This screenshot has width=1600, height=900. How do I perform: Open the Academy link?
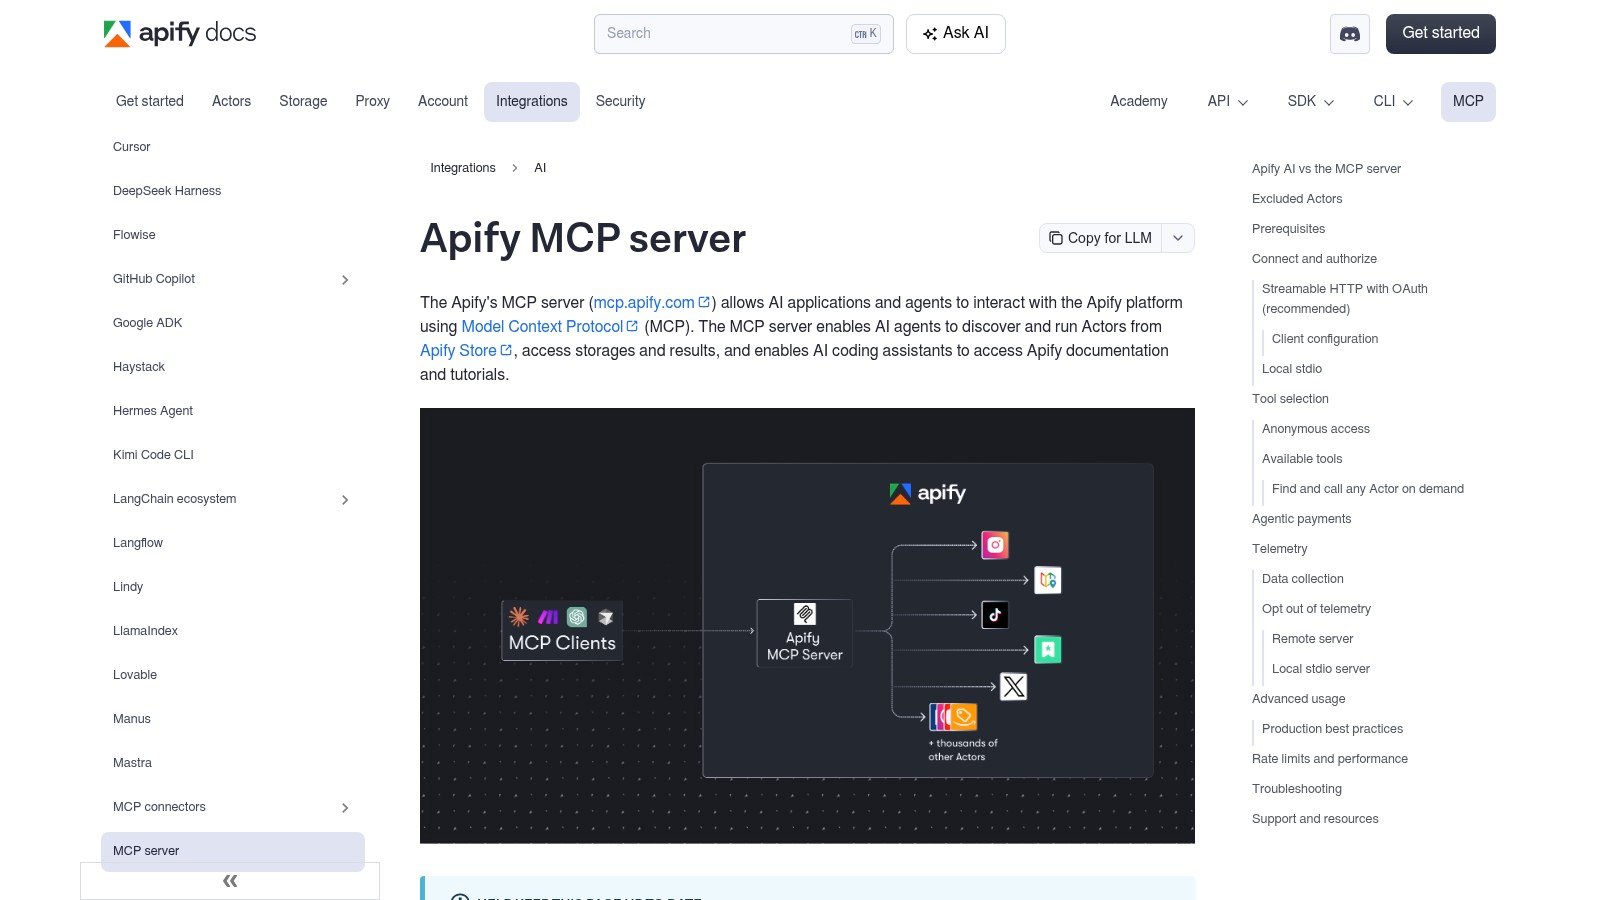1138,102
